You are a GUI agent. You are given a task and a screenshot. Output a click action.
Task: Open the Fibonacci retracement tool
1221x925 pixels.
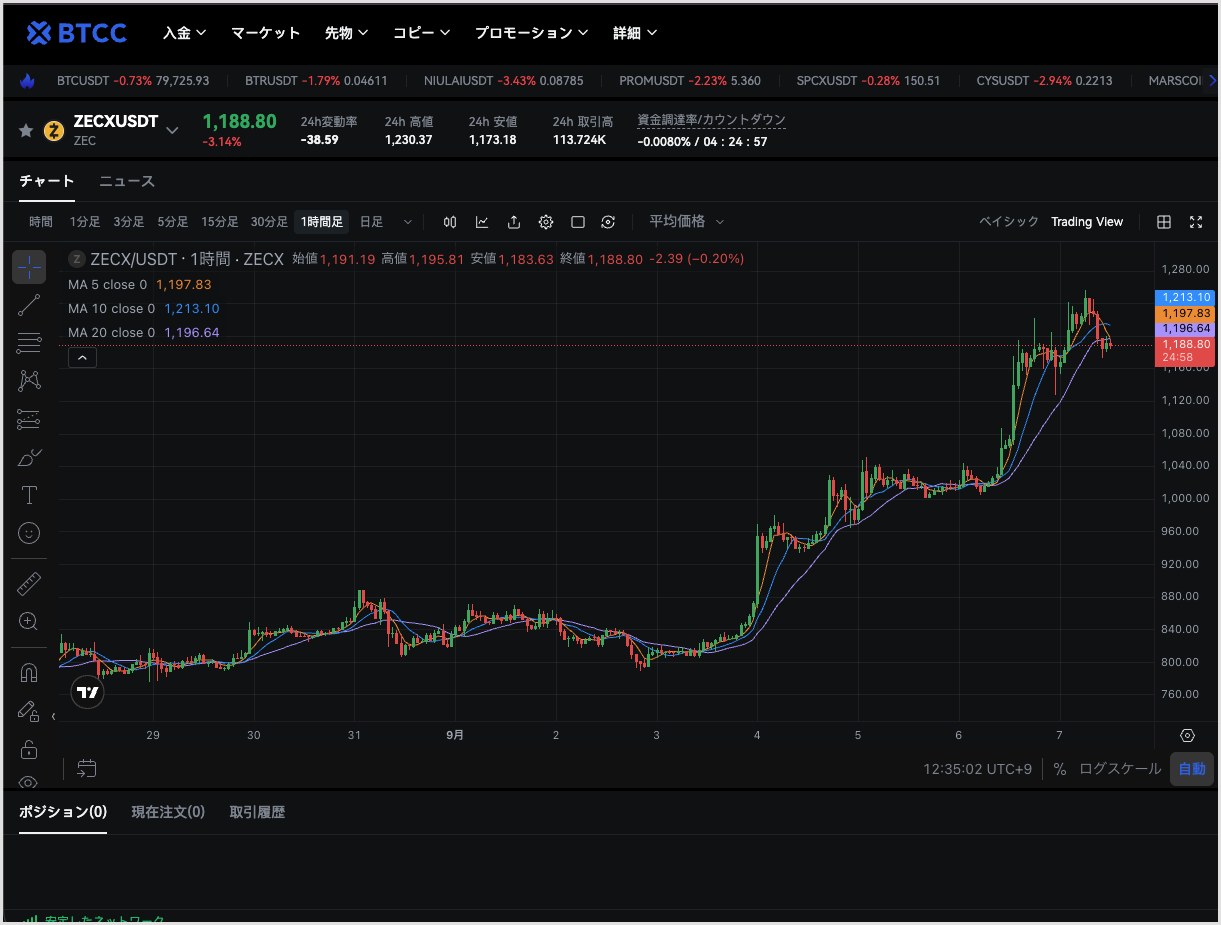point(29,343)
